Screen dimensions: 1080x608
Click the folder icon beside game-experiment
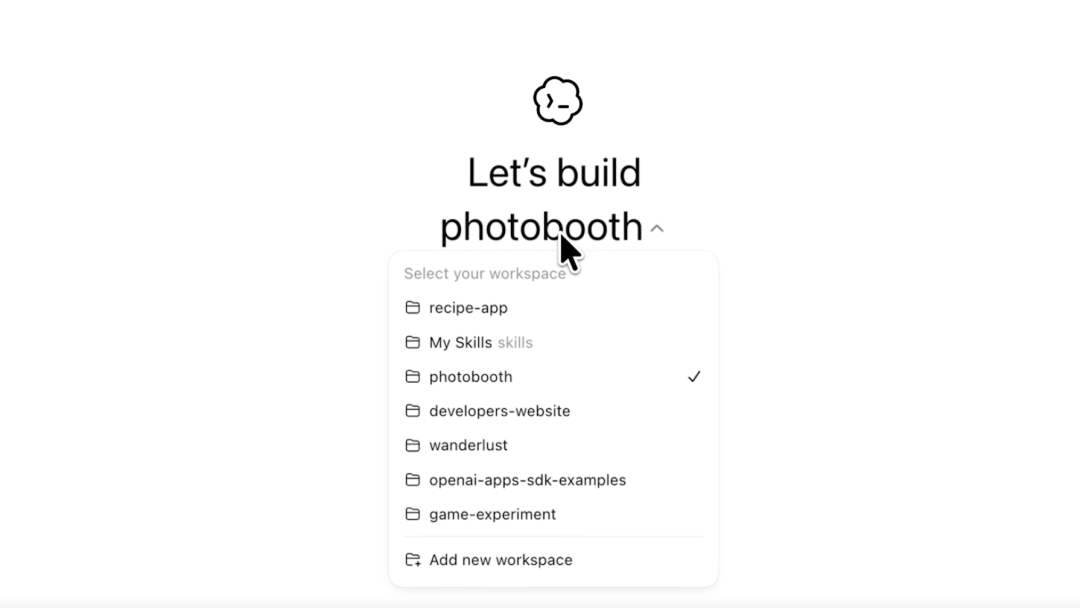[413, 514]
